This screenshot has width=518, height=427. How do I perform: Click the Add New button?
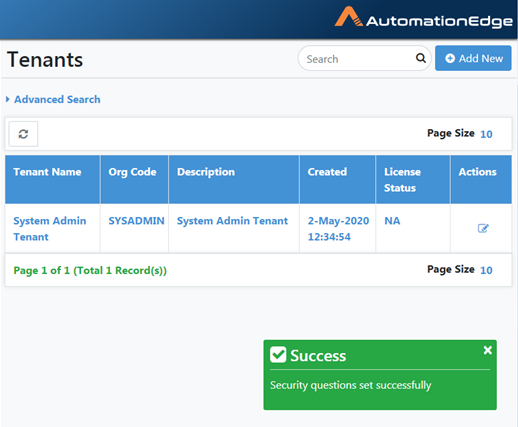[473, 58]
